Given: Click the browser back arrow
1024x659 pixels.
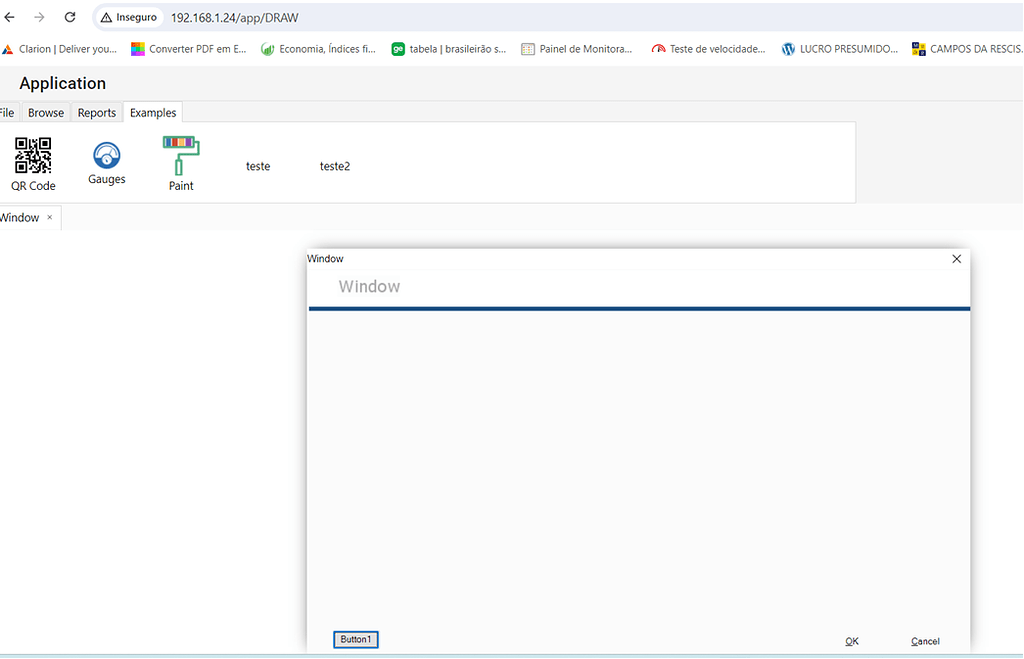Looking at the screenshot, I should coord(10,17).
